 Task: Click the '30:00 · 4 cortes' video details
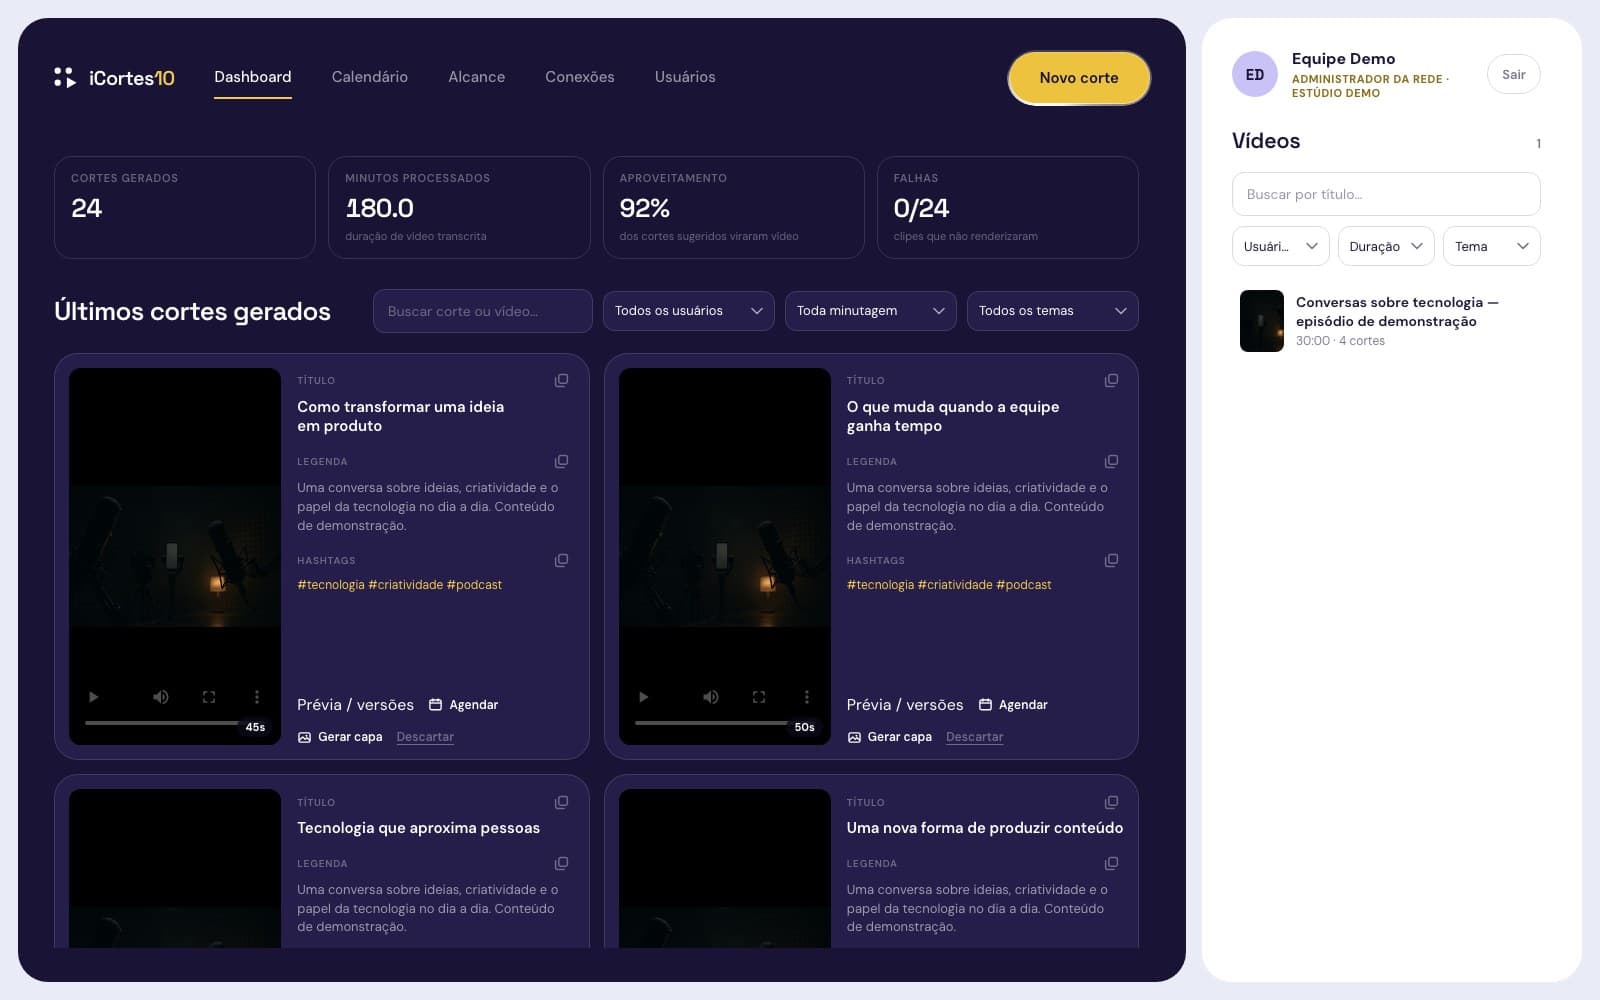click(x=1340, y=341)
